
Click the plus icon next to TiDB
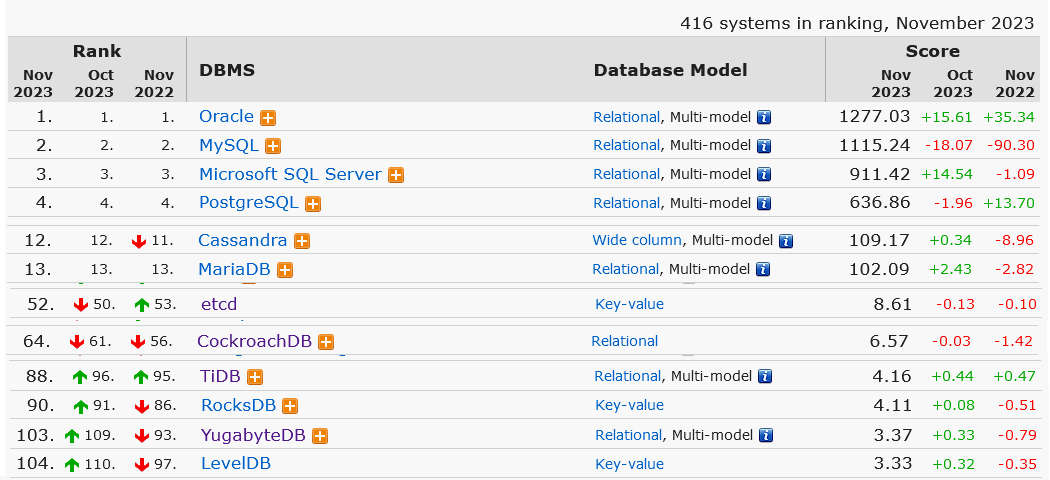(x=255, y=377)
